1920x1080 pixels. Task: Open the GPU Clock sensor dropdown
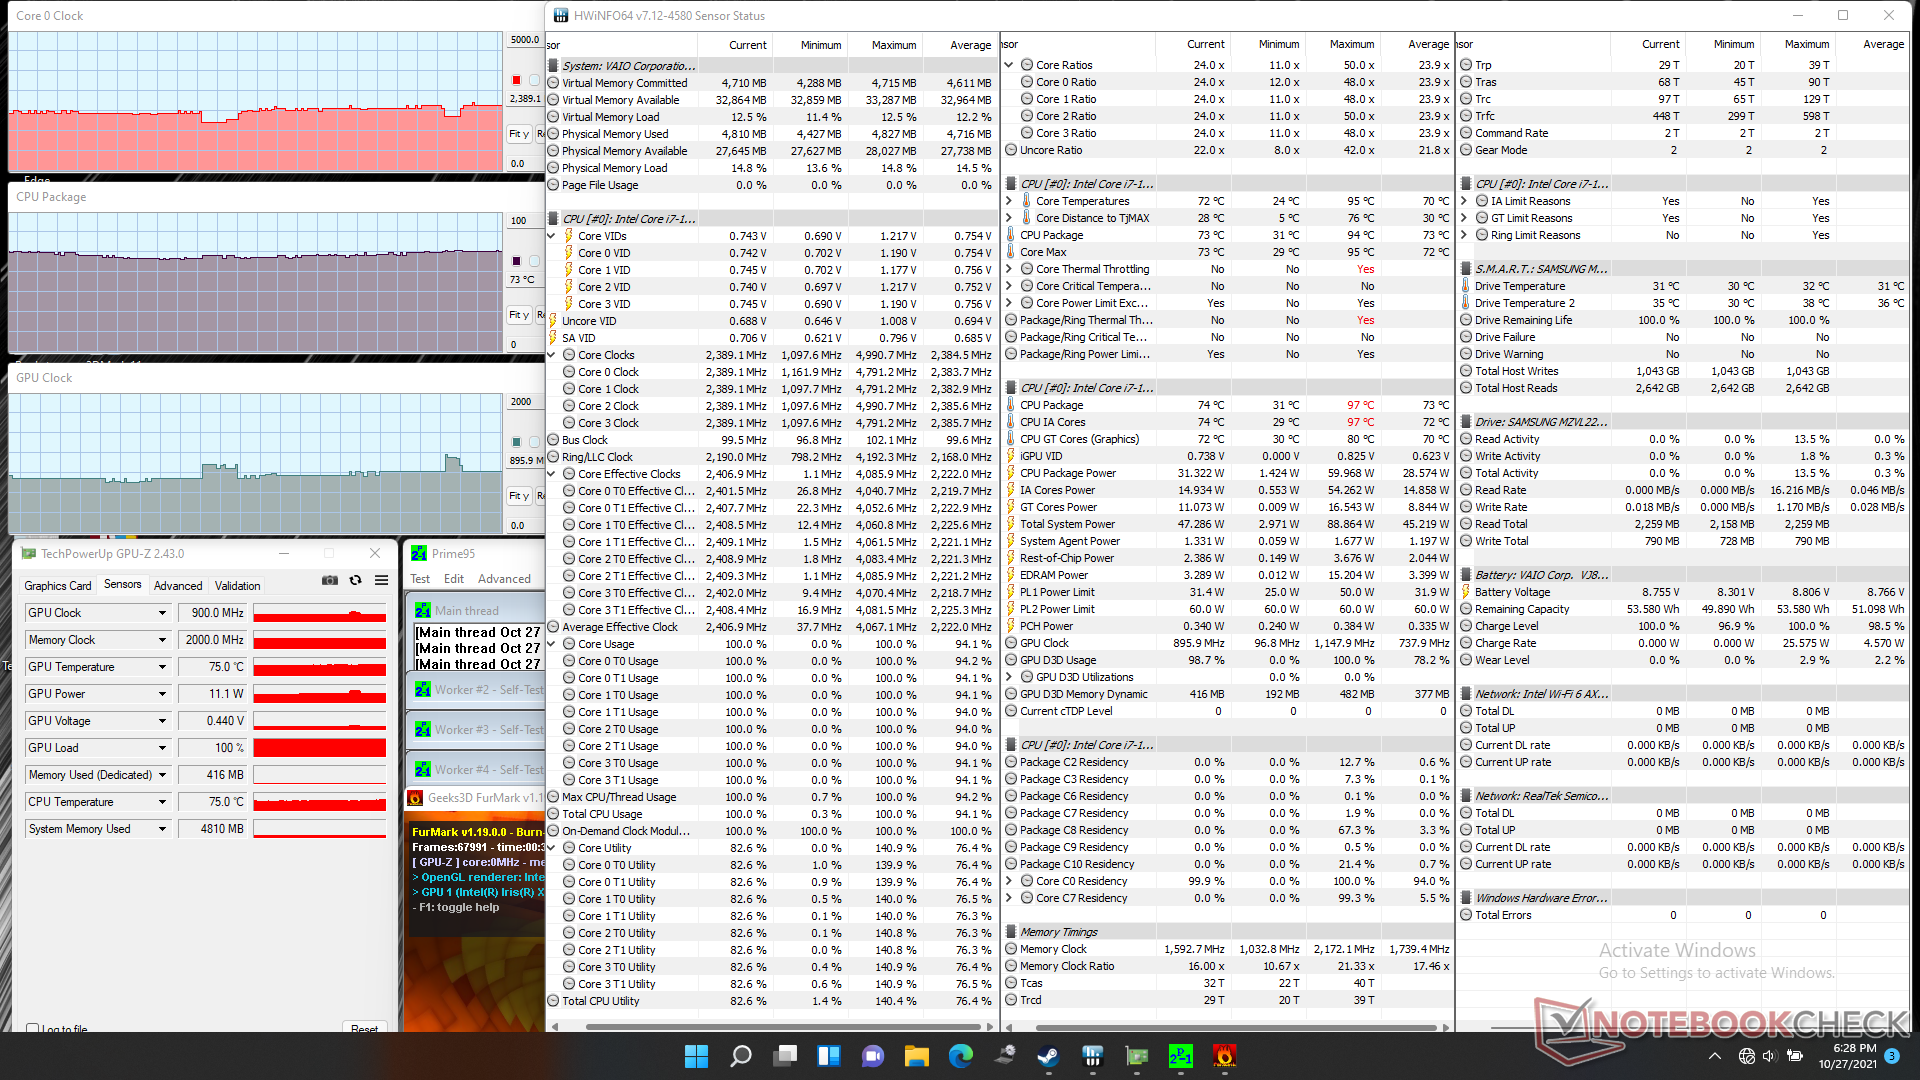[162, 613]
